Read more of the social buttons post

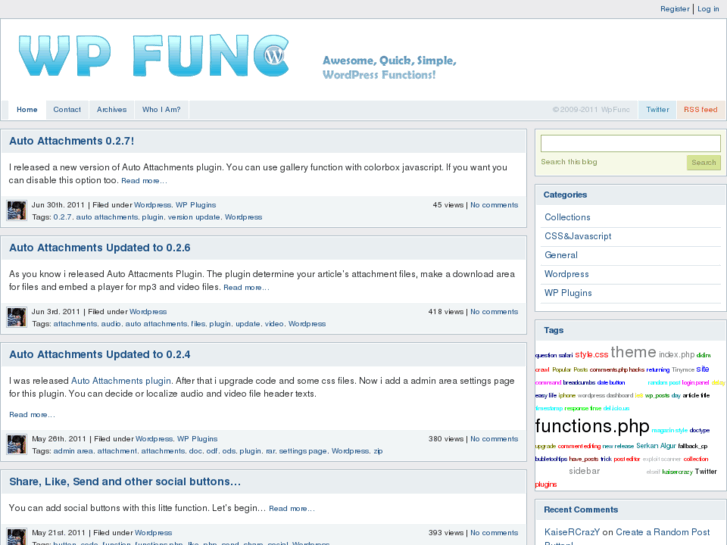[x=292, y=508]
